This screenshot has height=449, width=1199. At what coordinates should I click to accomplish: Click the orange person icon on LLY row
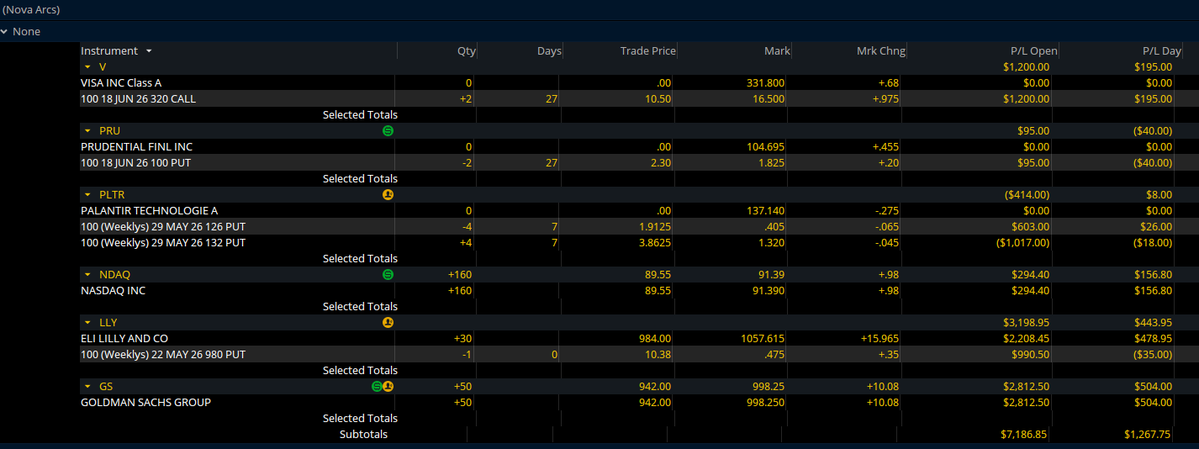click(388, 323)
